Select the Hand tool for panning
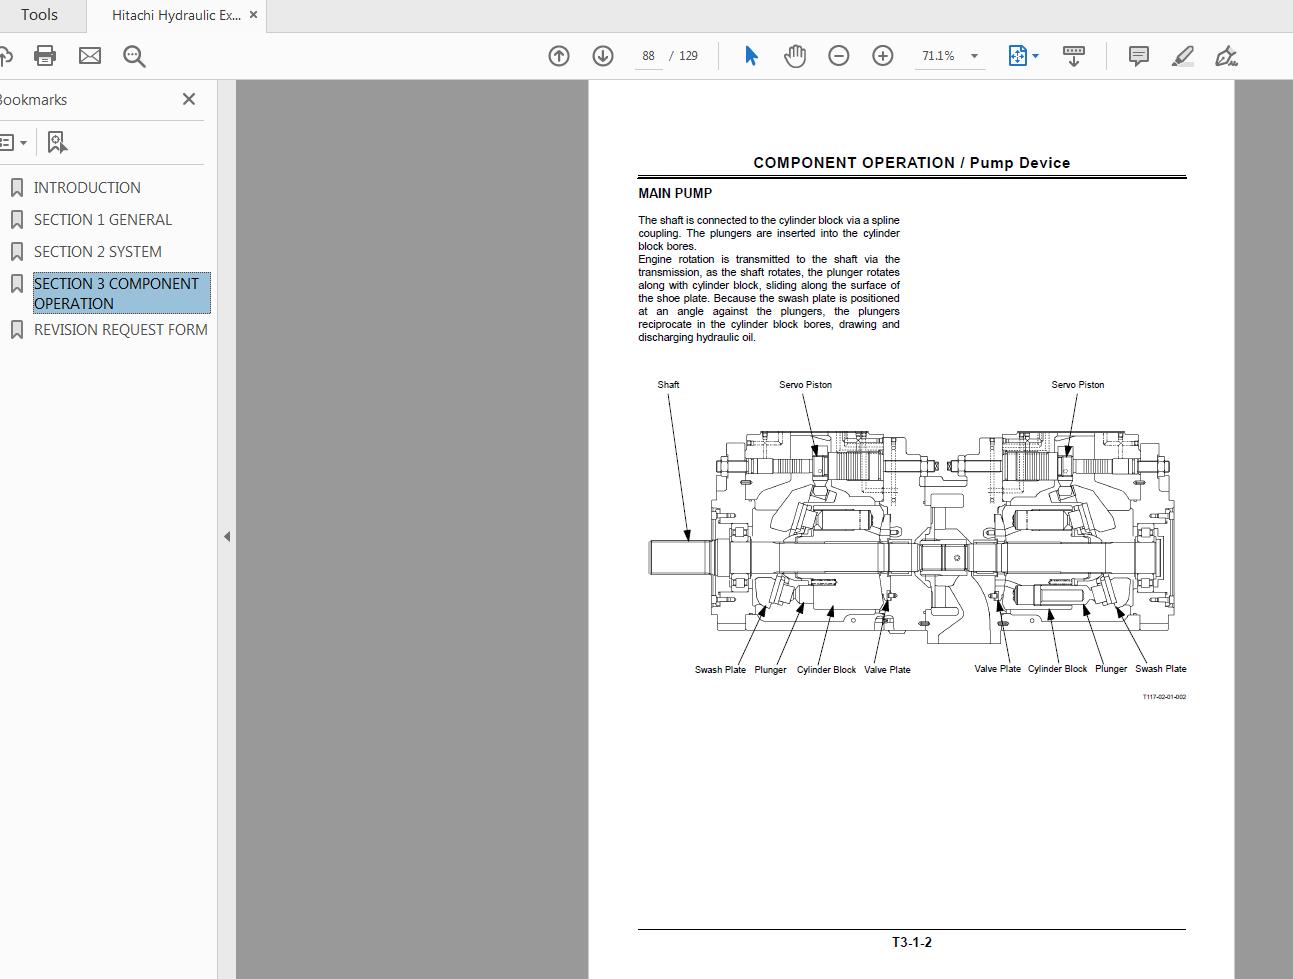This screenshot has height=979, width=1293. click(x=794, y=55)
